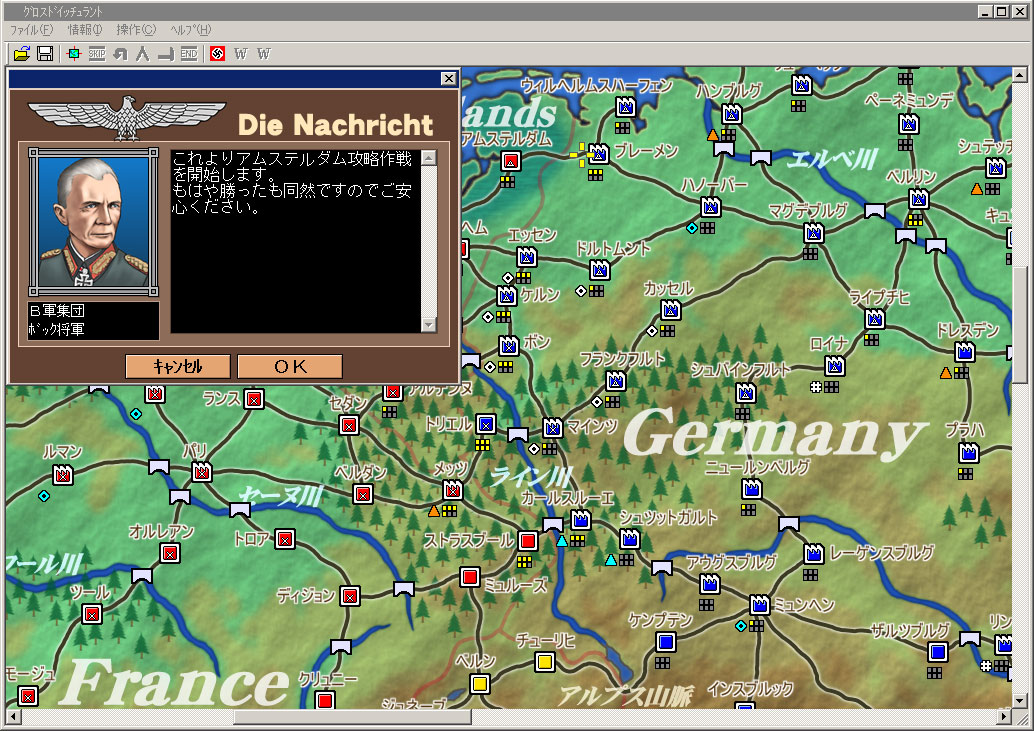The height and width of the screenshot is (731, 1034).
Task: Select the Berlin (ベルリン) city marker
Action: [x=918, y=199]
